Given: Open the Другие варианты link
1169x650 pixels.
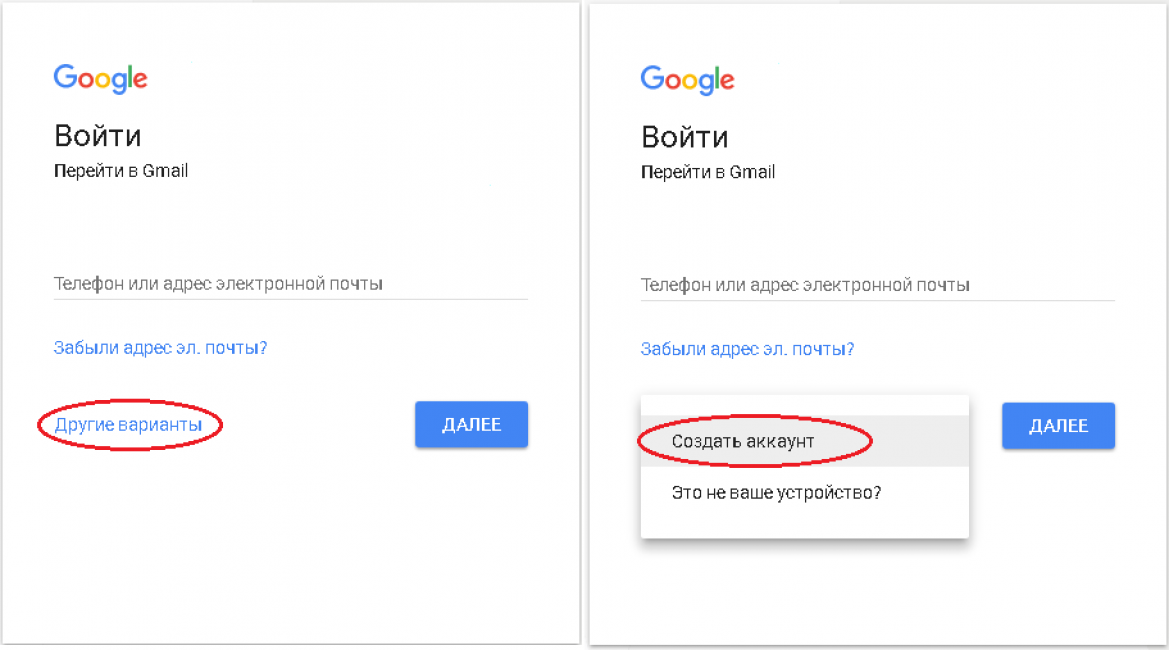Looking at the screenshot, I should tap(128, 425).
